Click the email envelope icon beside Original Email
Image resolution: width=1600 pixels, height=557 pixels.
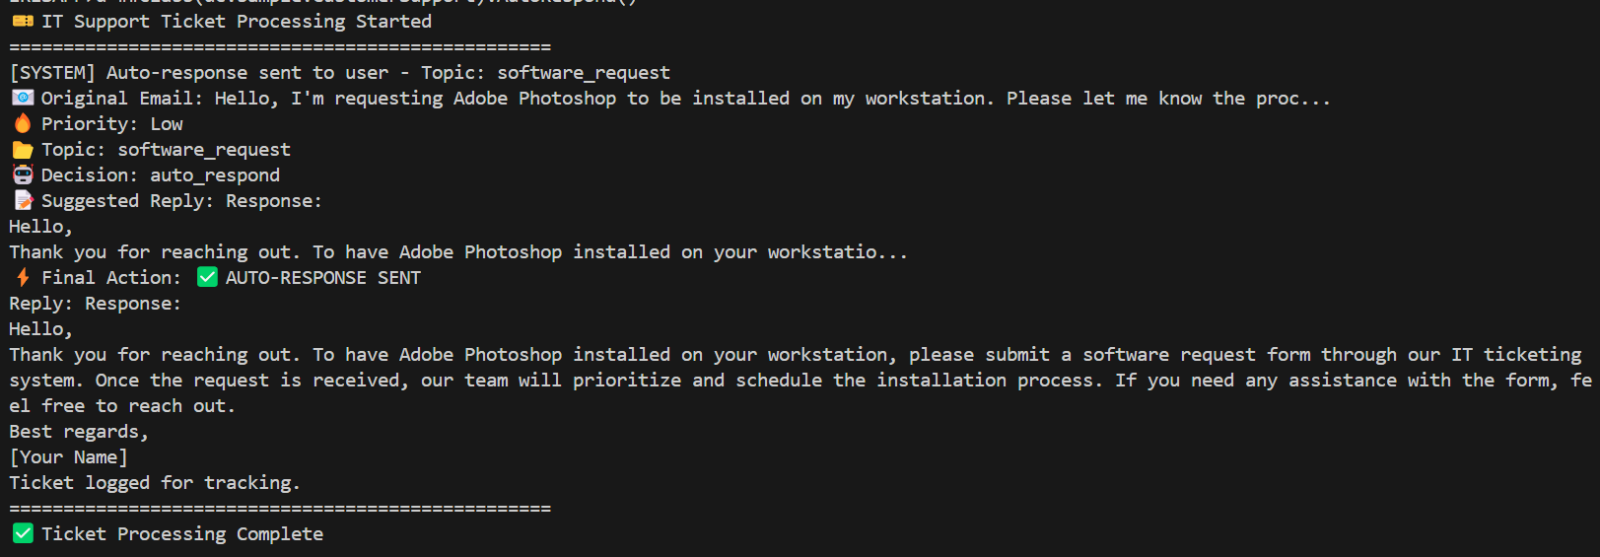coord(22,98)
